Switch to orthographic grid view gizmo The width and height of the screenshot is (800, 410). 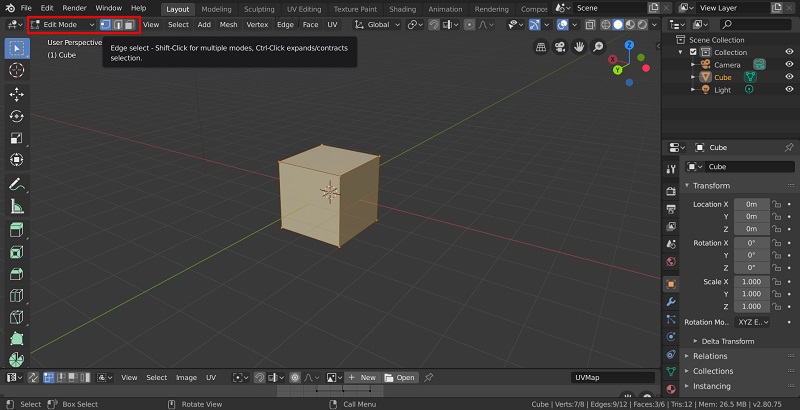click(541, 46)
